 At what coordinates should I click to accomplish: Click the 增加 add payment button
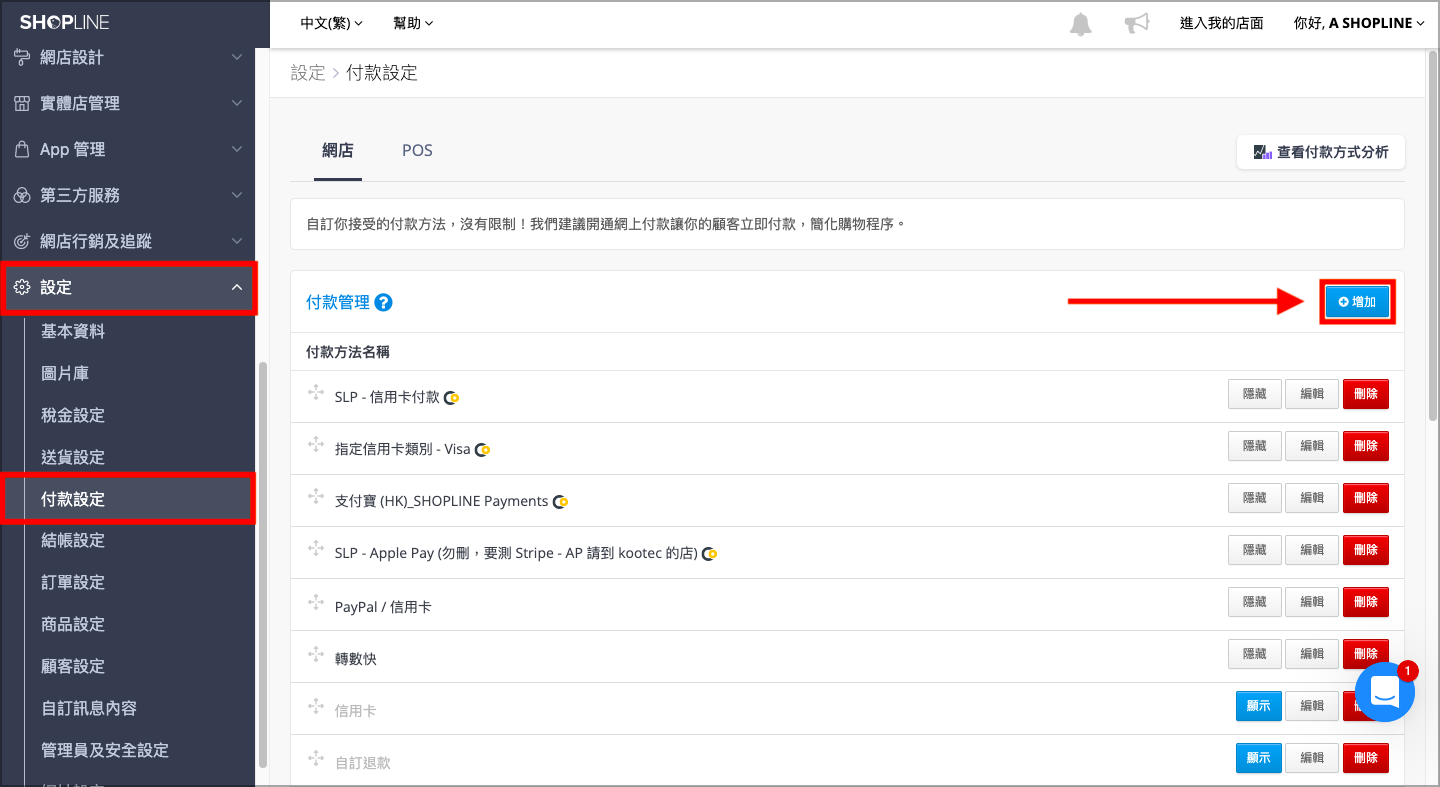click(x=1357, y=302)
